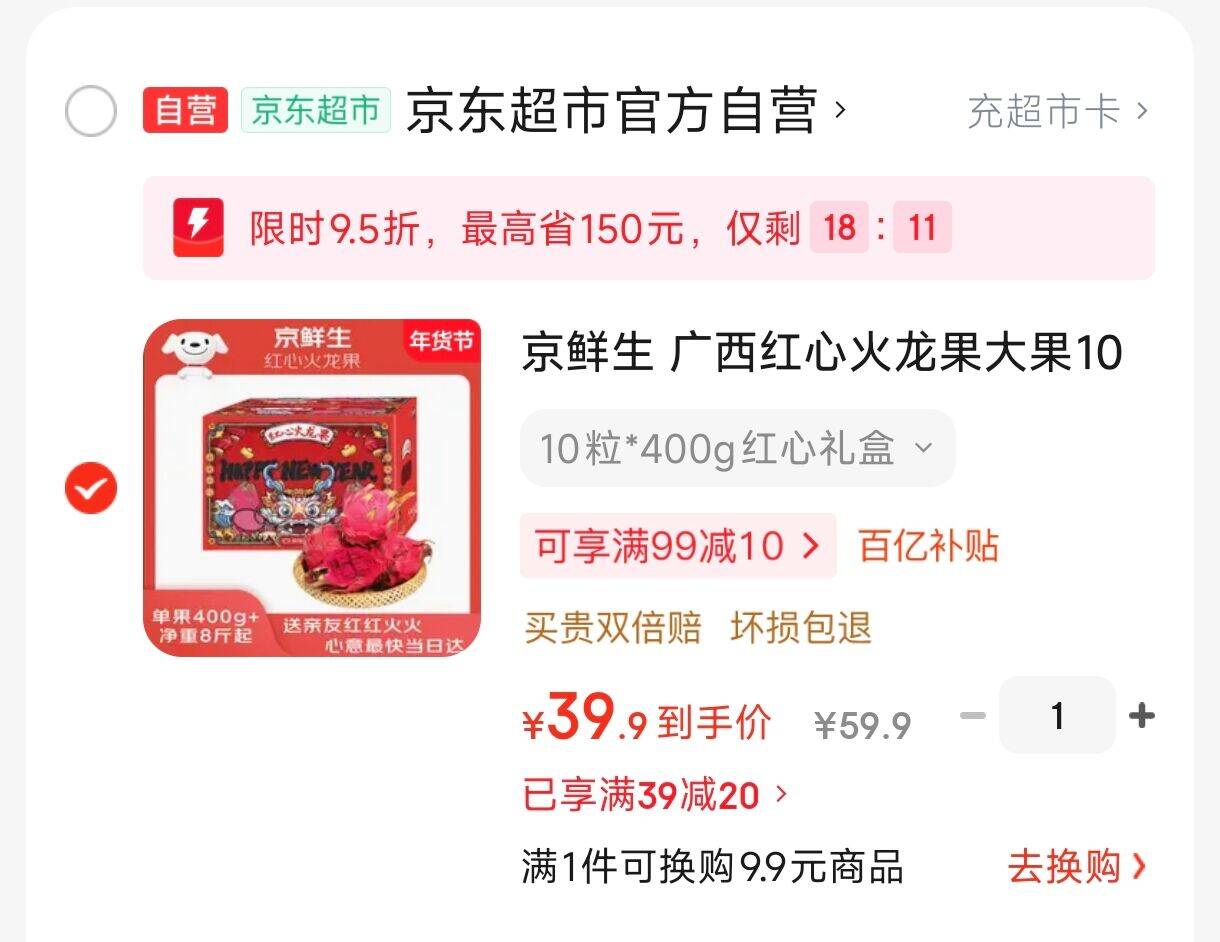Tap the red 自营 badge
Viewport: 1220px width, 942px height.
185,110
